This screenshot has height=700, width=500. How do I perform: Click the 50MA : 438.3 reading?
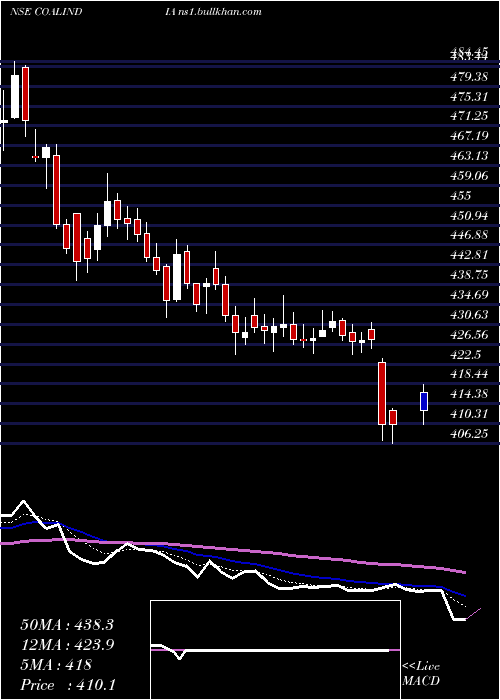67,625
